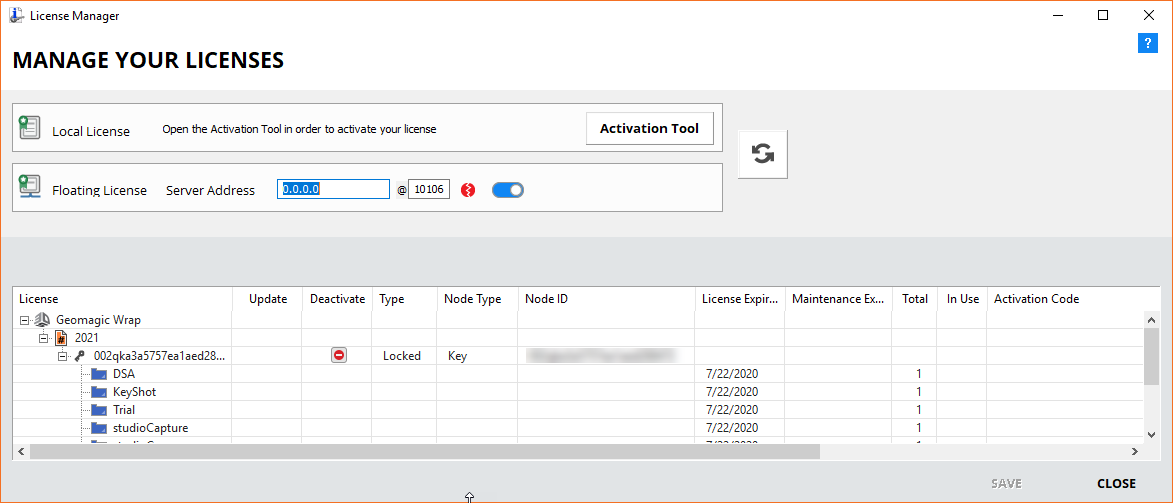
Task: Click the key icon beside 002qka3a5757ea1aed28
Action: (x=80, y=356)
